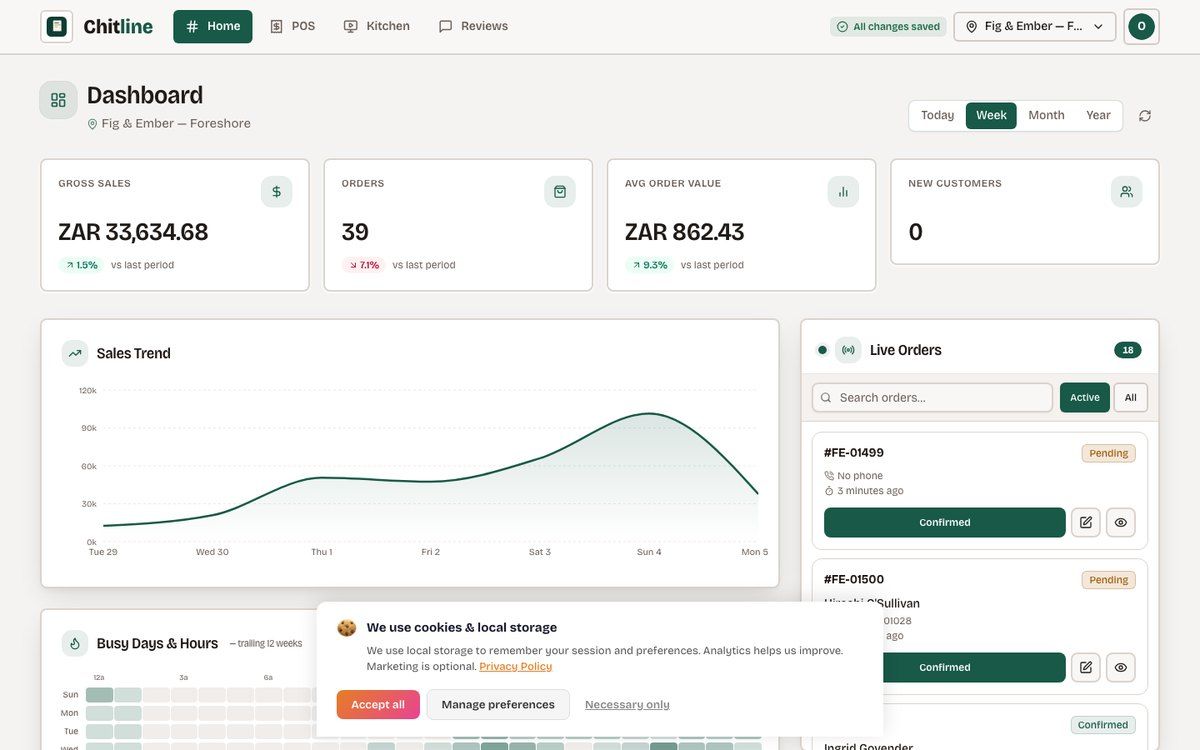Click the avg order value ZAR 862.43
This screenshot has height=750, width=1200.
(x=685, y=232)
